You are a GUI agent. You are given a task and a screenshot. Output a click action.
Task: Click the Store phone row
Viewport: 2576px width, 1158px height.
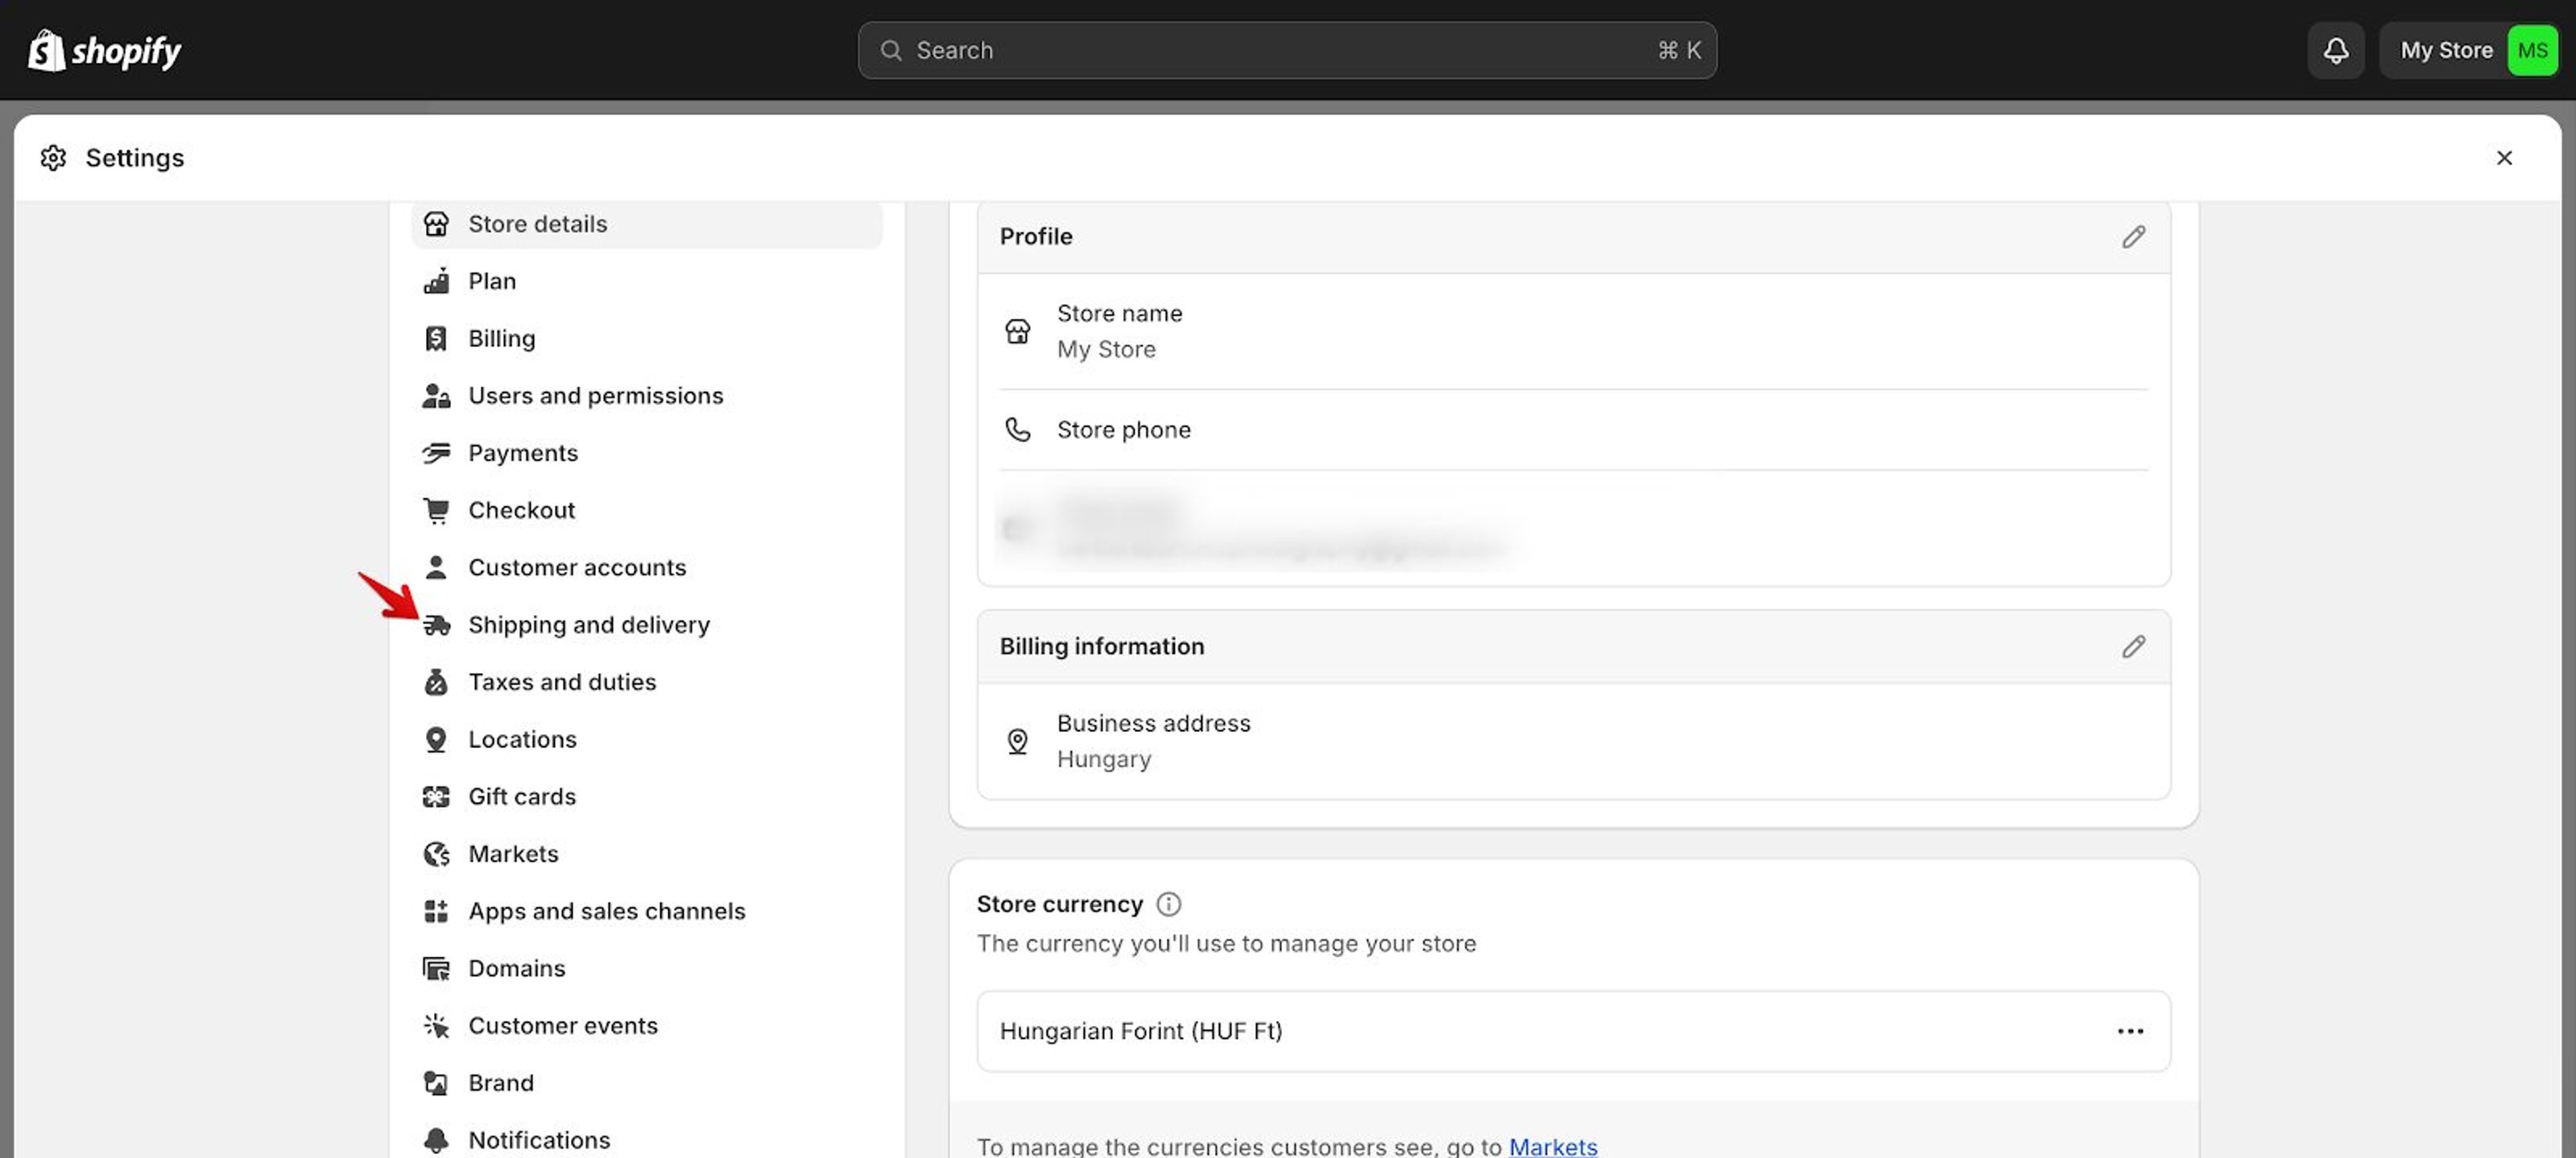[1573, 430]
